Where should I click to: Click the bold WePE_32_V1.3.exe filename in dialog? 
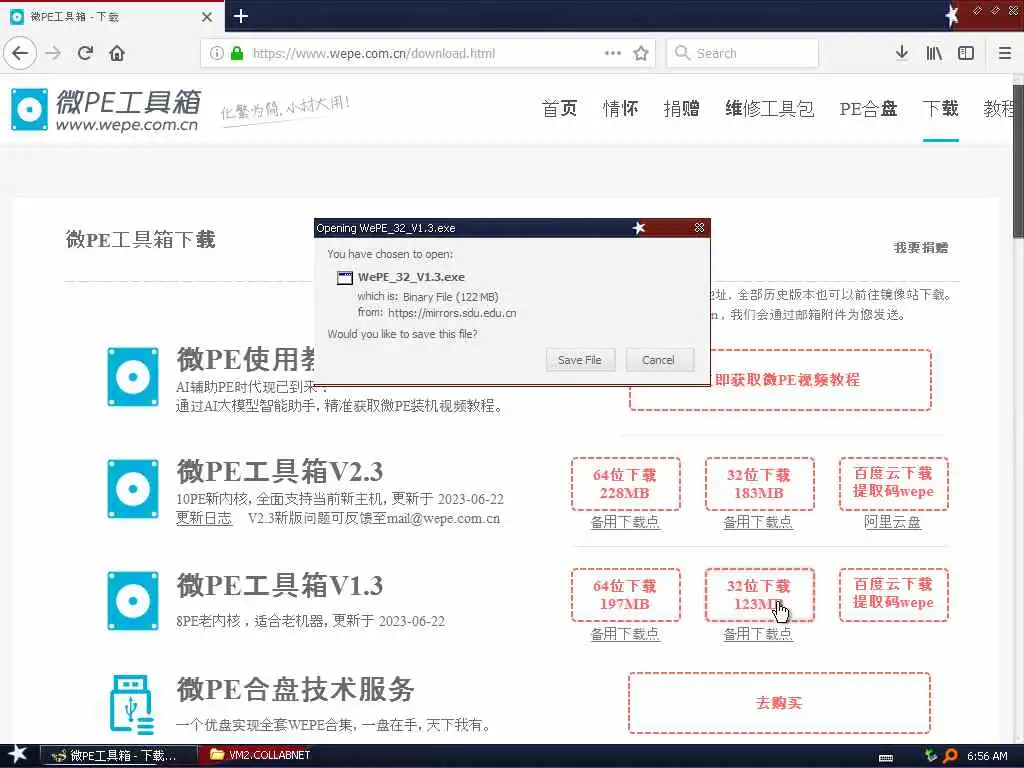pos(411,277)
